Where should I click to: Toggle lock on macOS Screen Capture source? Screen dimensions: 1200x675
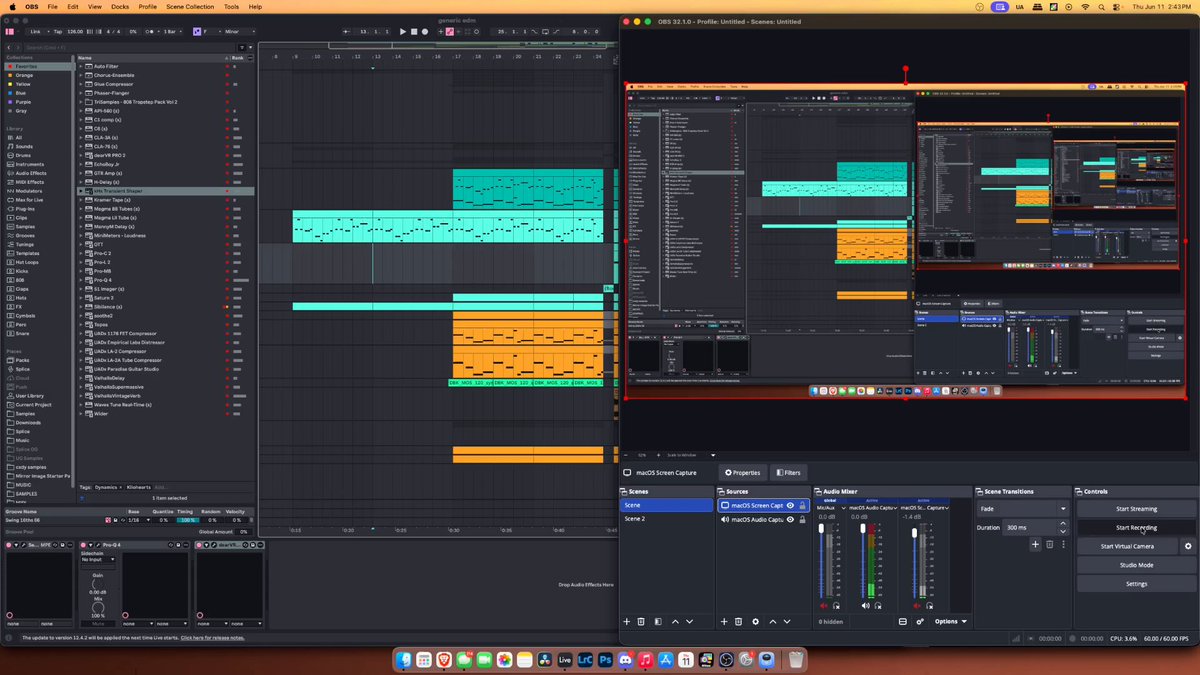(803, 506)
